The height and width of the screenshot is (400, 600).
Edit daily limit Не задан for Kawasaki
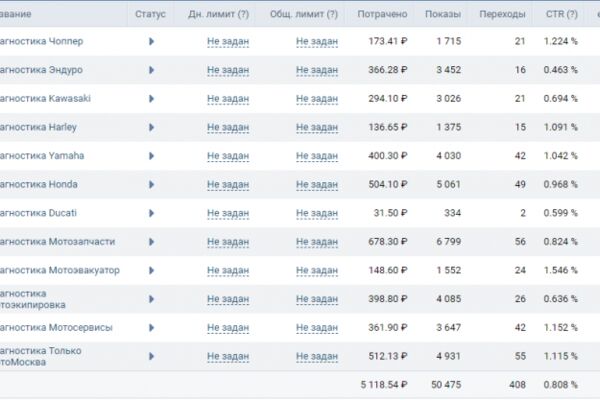click(x=228, y=99)
